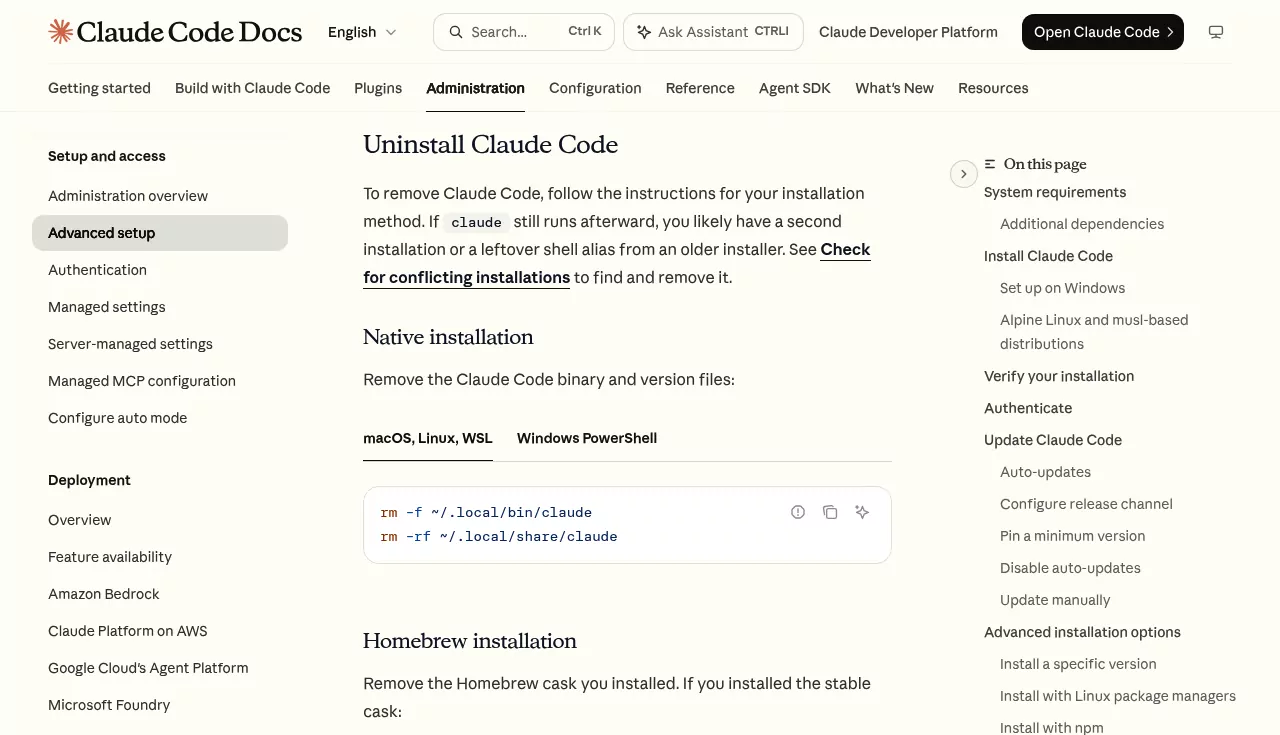This screenshot has height=735, width=1280.
Task: Open the Configuration tab
Action: (595, 88)
